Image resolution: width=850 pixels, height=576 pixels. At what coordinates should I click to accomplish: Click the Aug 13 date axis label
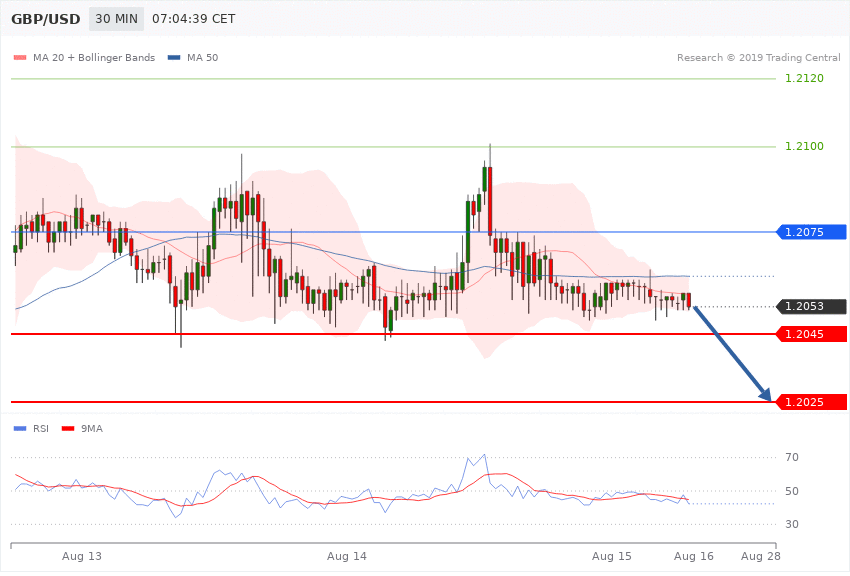point(82,556)
